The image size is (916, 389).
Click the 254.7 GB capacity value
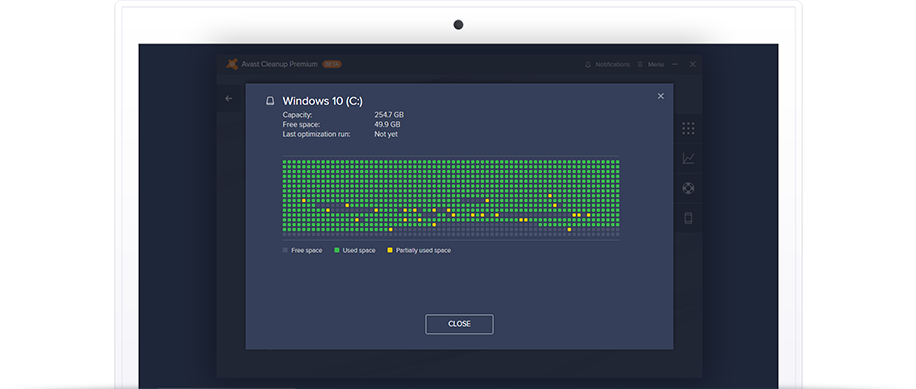coord(389,115)
